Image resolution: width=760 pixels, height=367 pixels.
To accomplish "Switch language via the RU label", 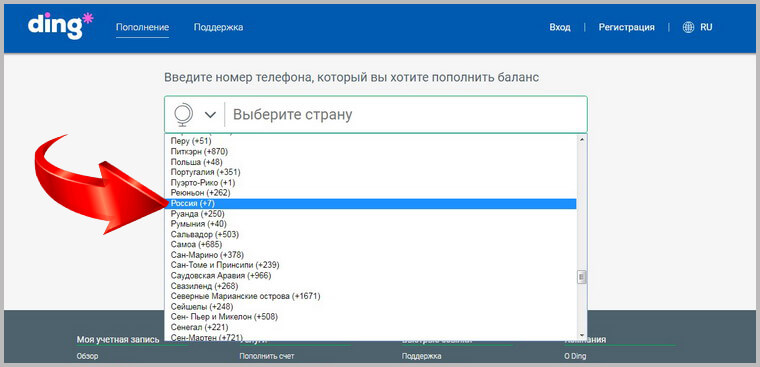I will [706, 27].
